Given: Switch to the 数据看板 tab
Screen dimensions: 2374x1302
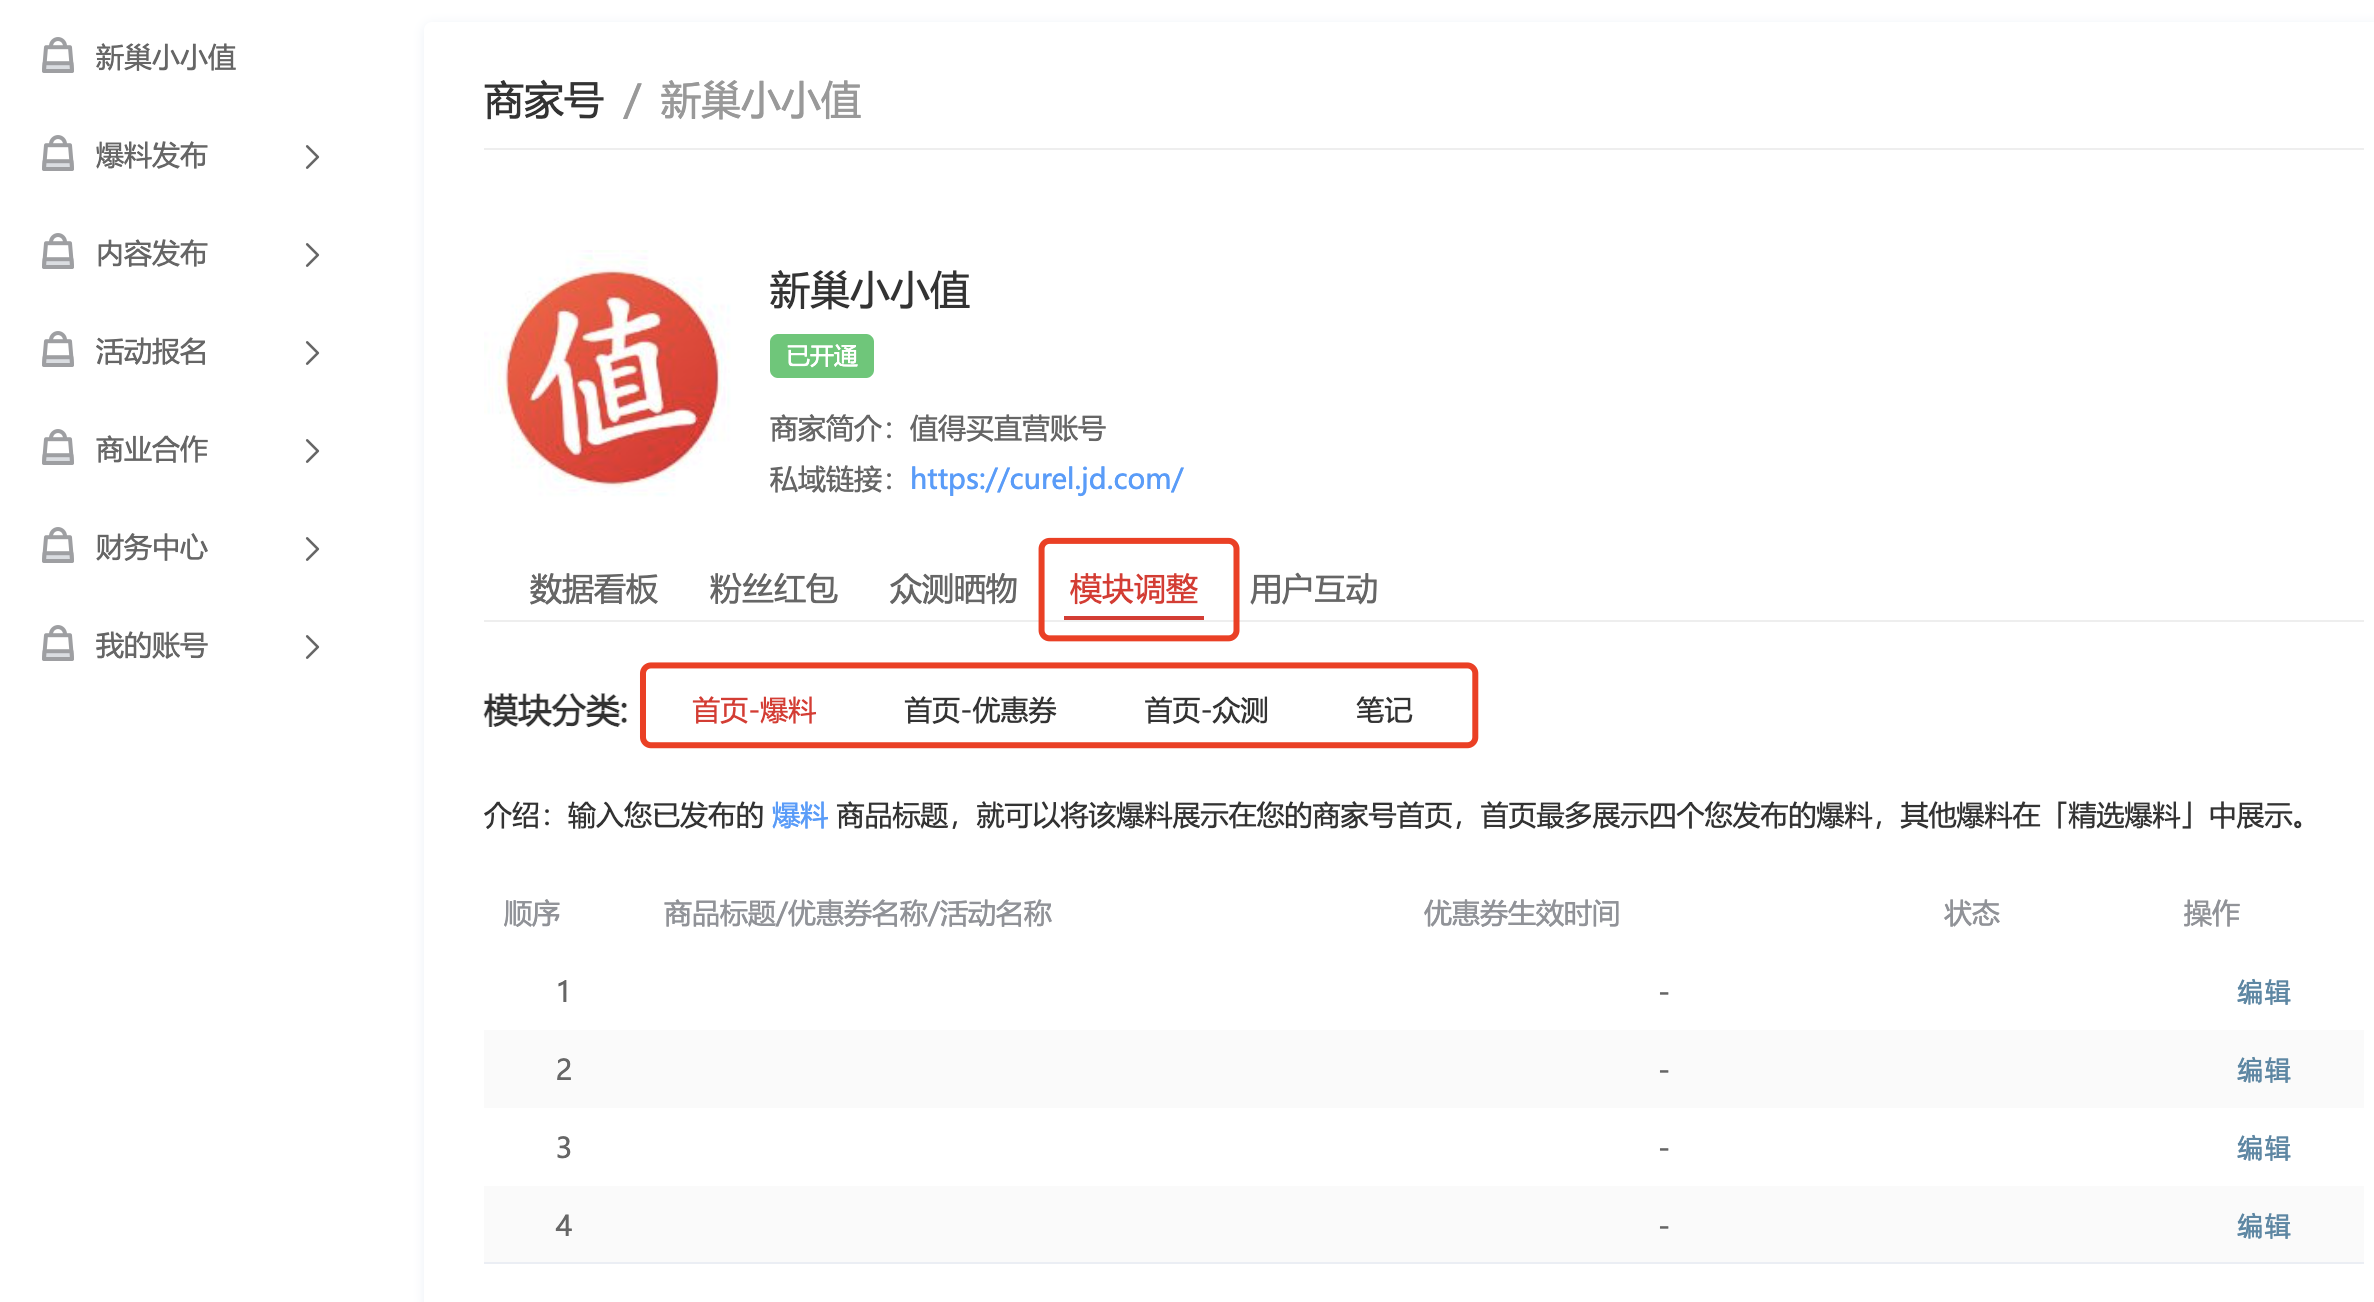Looking at the screenshot, I should pyautogui.click(x=593, y=589).
